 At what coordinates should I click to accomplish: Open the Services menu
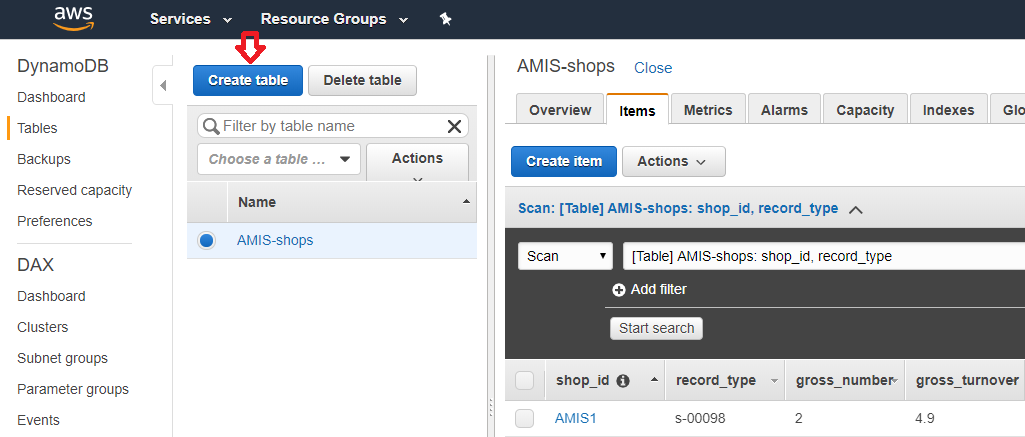(190, 19)
